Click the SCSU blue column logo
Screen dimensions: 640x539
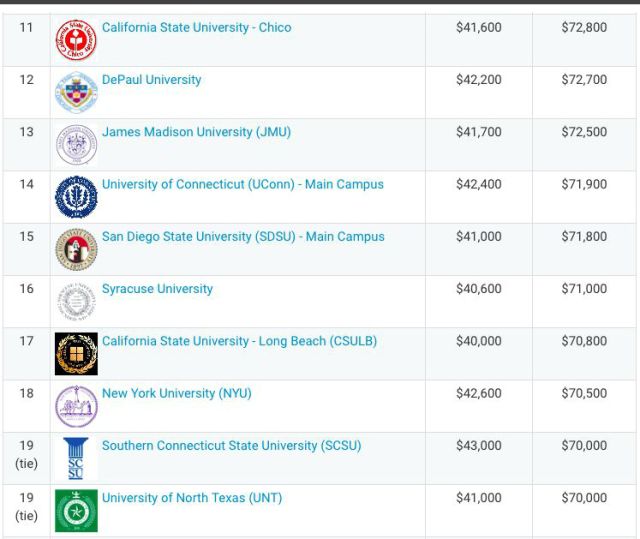click(x=76, y=458)
